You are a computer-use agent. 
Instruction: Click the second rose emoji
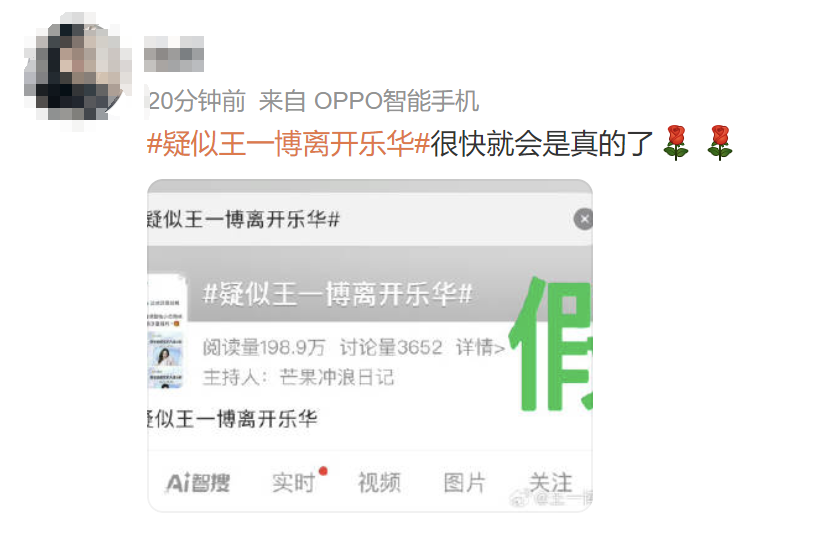click(x=720, y=143)
